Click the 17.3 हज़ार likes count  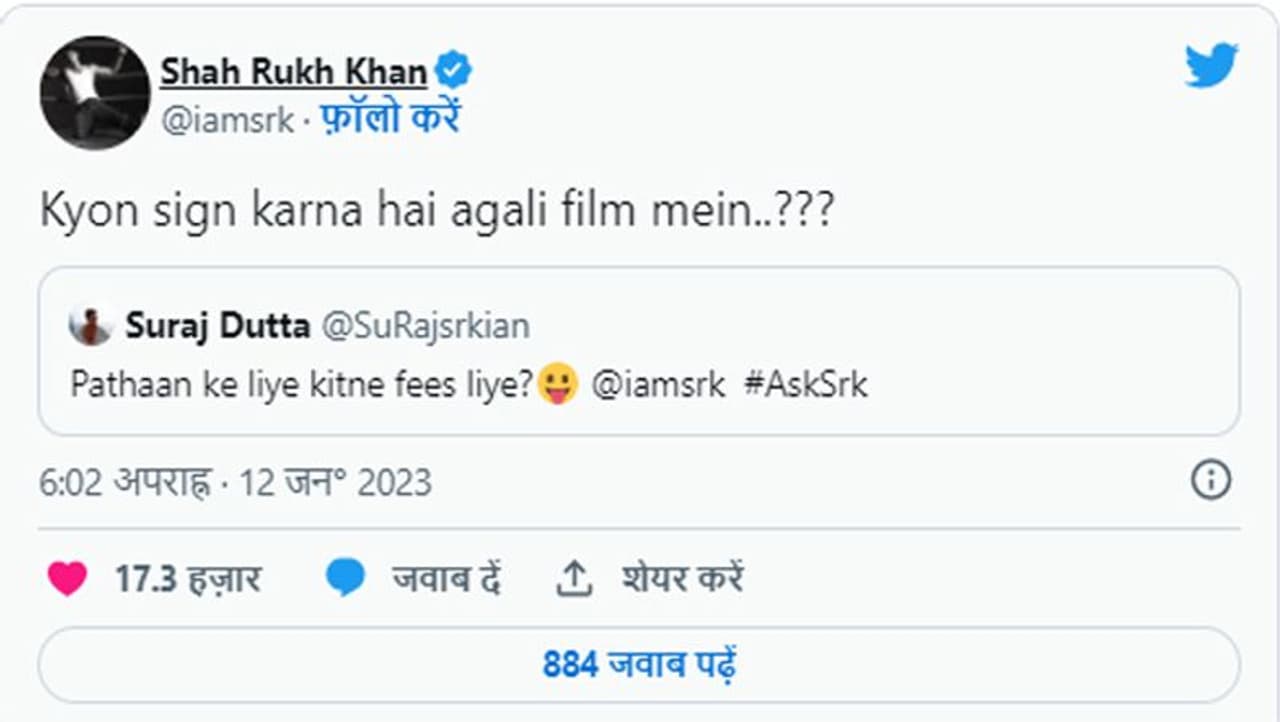(187, 579)
